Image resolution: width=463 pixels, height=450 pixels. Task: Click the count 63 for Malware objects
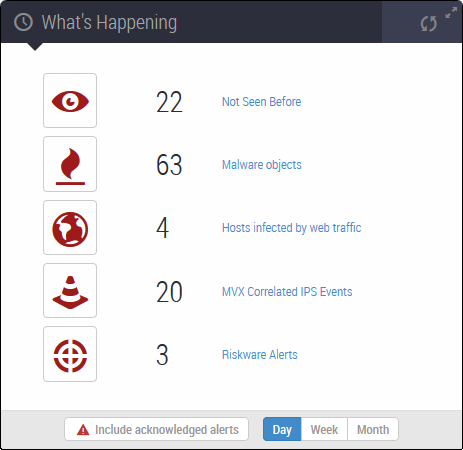pos(169,165)
